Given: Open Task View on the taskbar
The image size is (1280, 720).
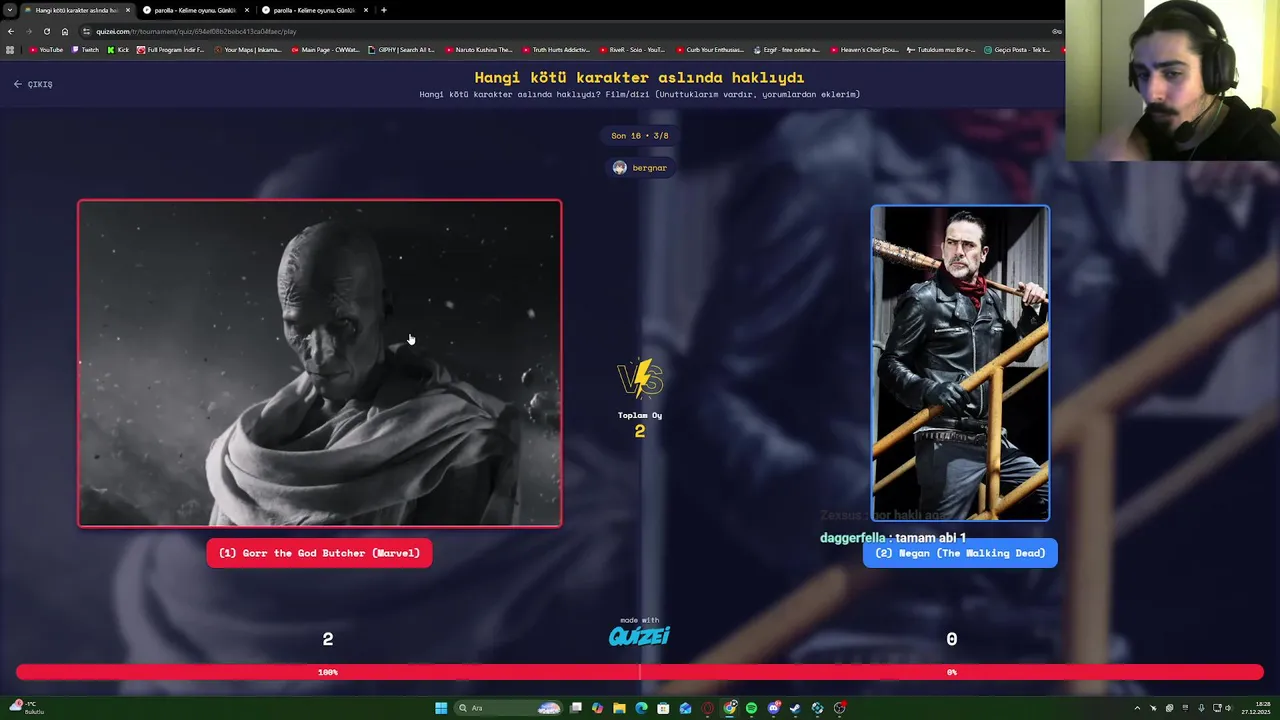Looking at the screenshot, I should point(576,708).
